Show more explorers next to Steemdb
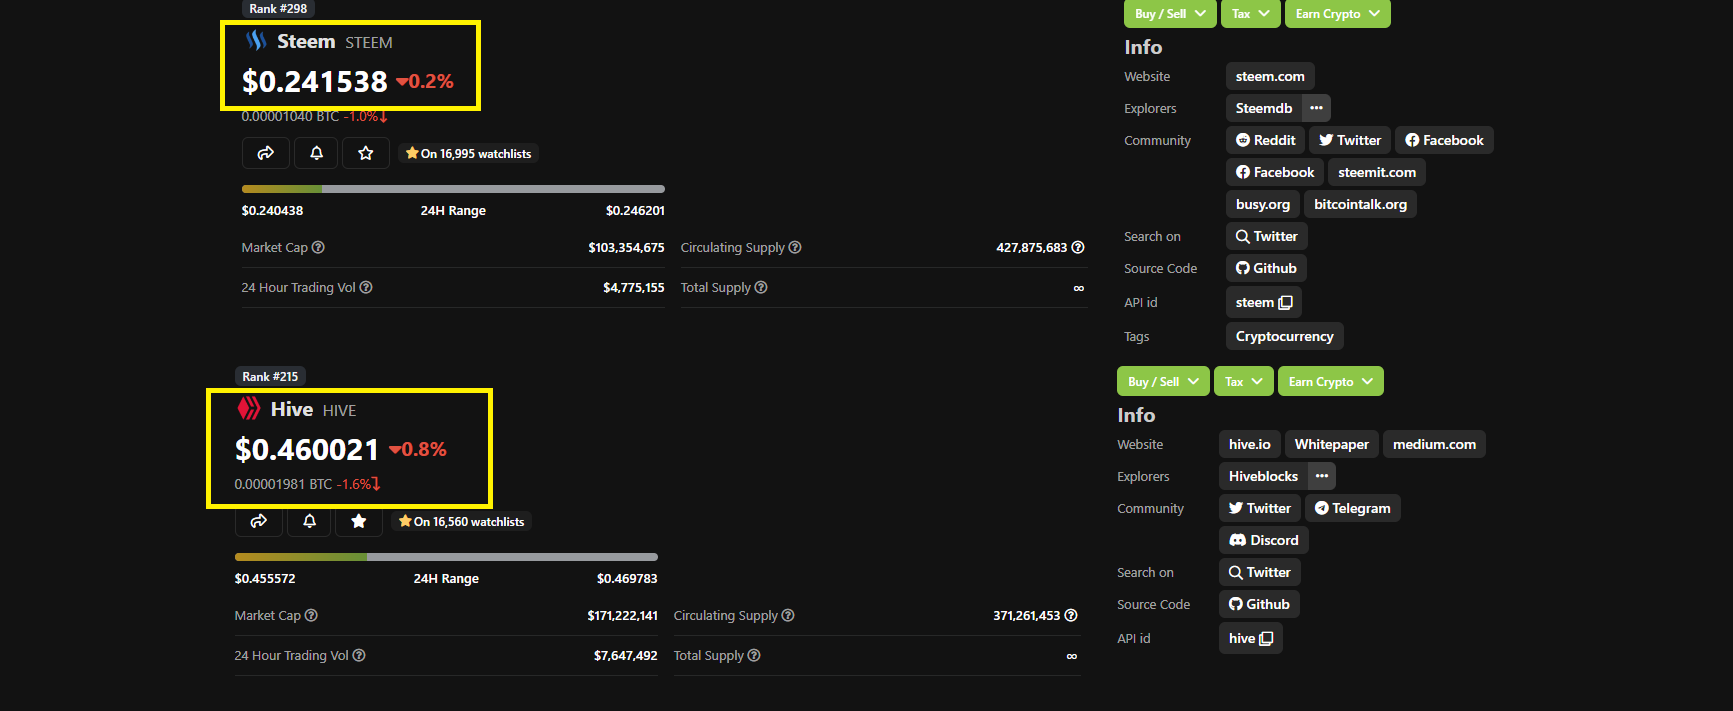Image resolution: width=1733 pixels, height=711 pixels. click(1316, 108)
